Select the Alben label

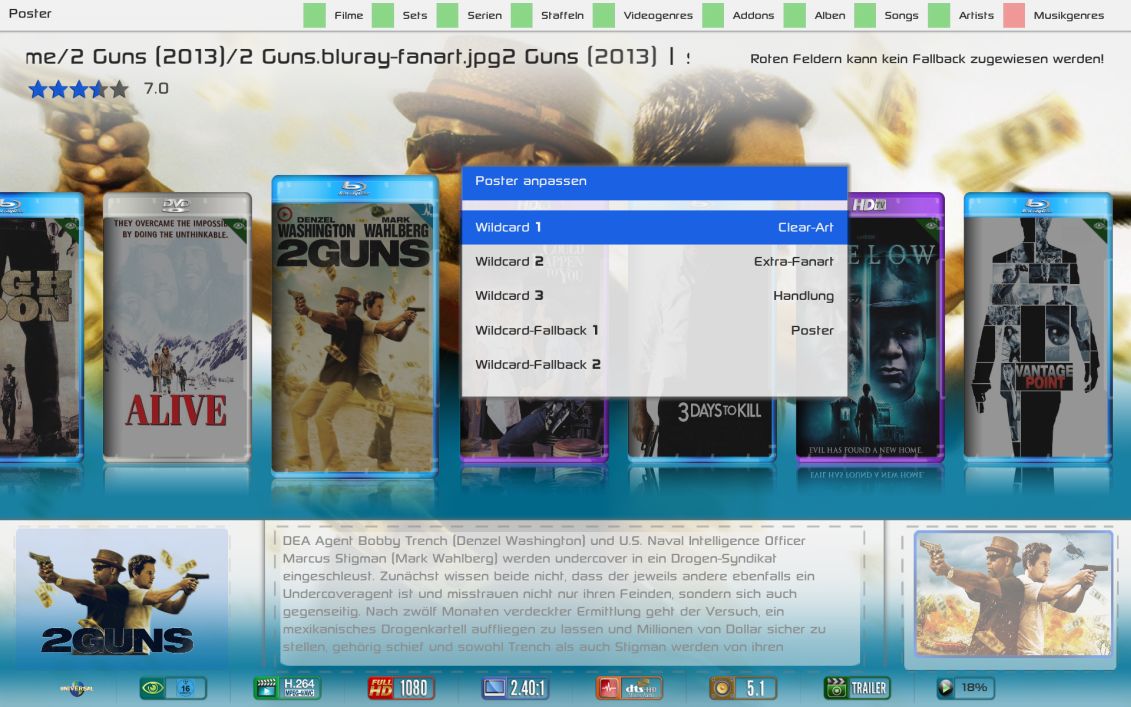[829, 15]
